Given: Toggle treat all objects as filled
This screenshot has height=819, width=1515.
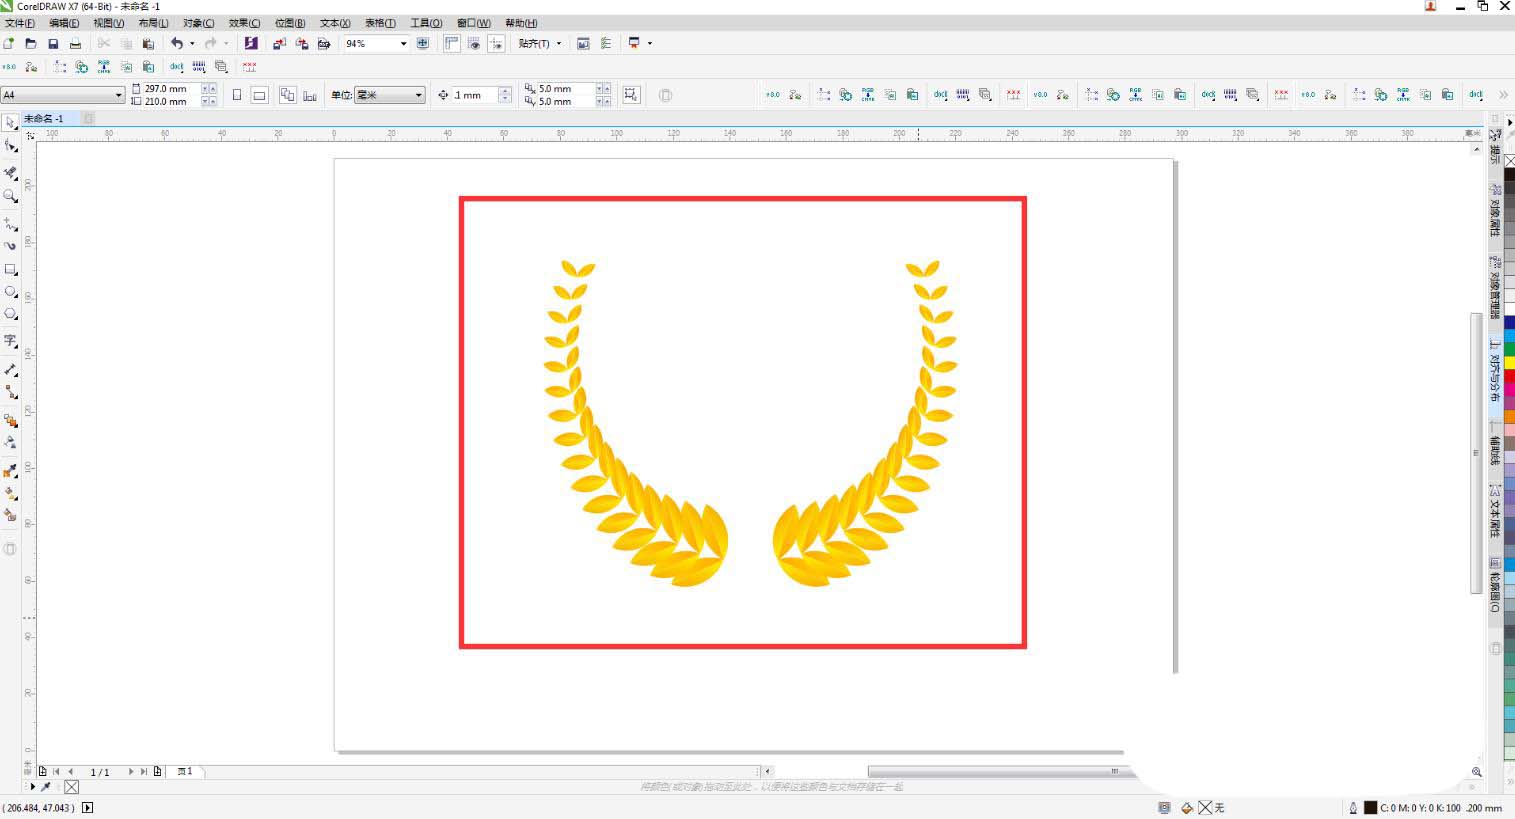Looking at the screenshot, I should [x=631, y=95].
